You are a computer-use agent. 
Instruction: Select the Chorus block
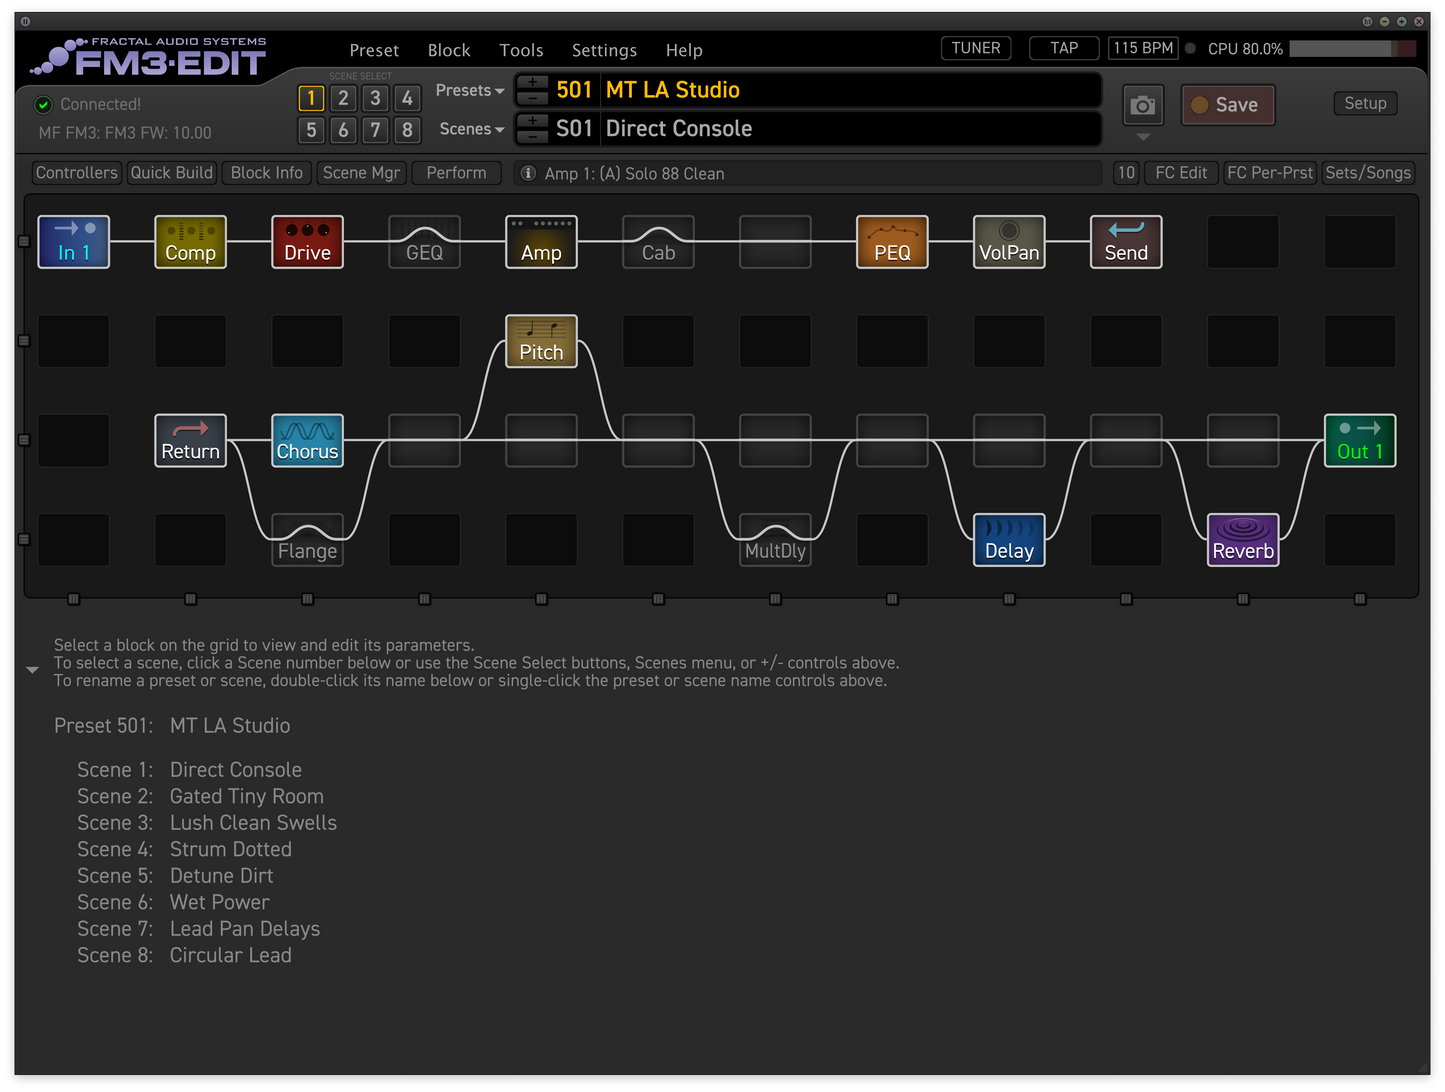pyautogui.click(x=307, y=441)
